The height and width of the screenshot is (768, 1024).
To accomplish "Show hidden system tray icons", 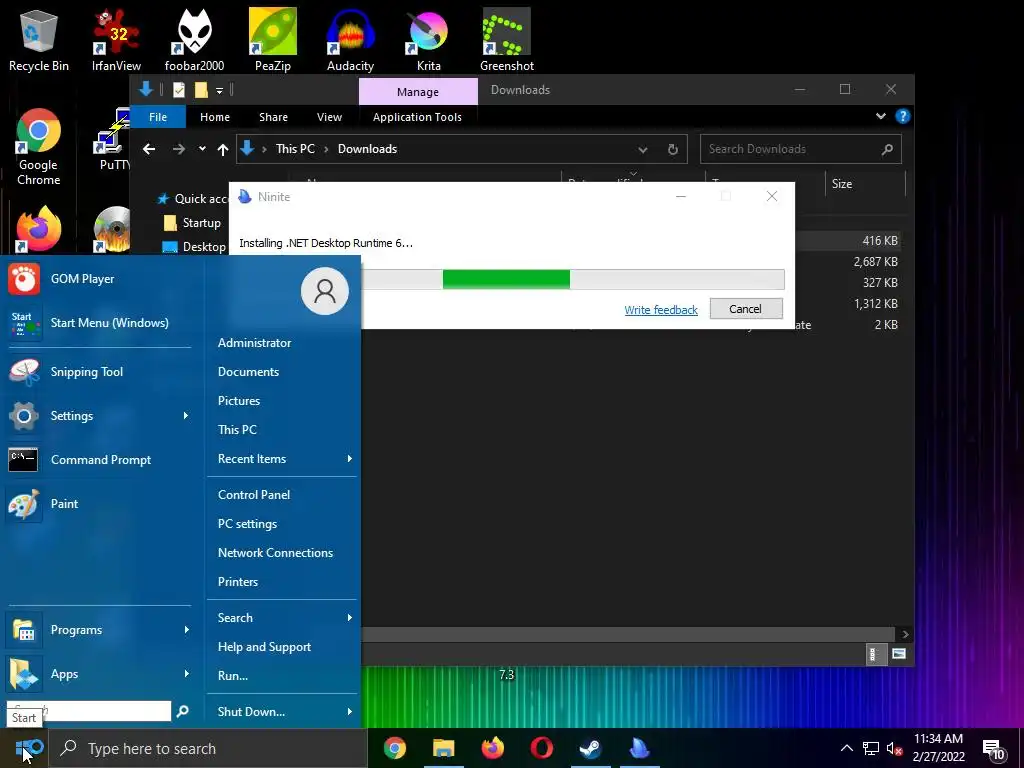I will click(846, 748).
